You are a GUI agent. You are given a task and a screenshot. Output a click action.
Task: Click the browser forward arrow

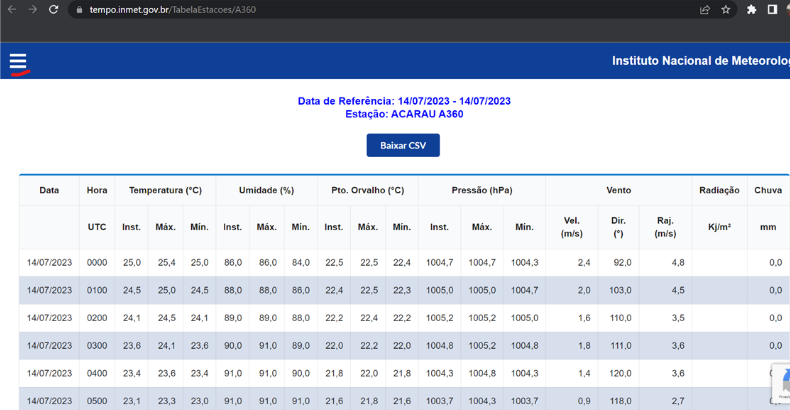(x=32, y=9)
